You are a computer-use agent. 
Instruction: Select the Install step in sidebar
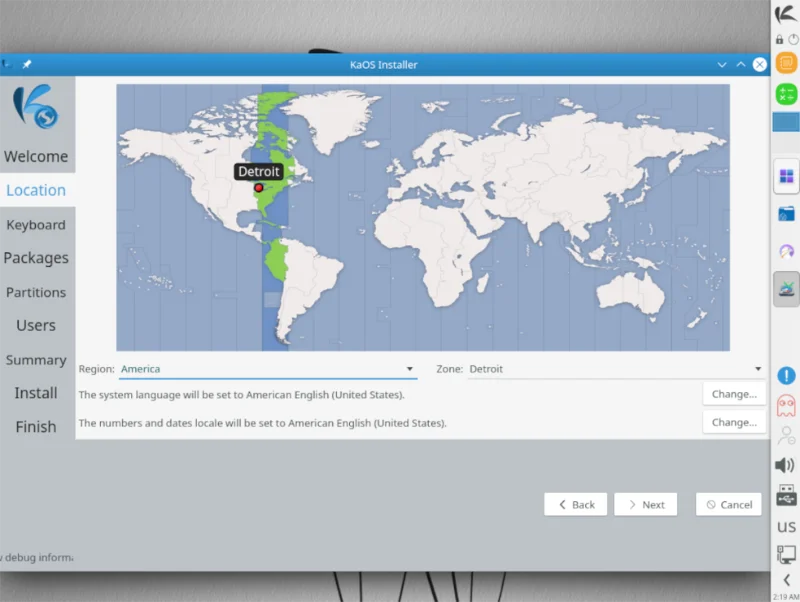(36, 393)
